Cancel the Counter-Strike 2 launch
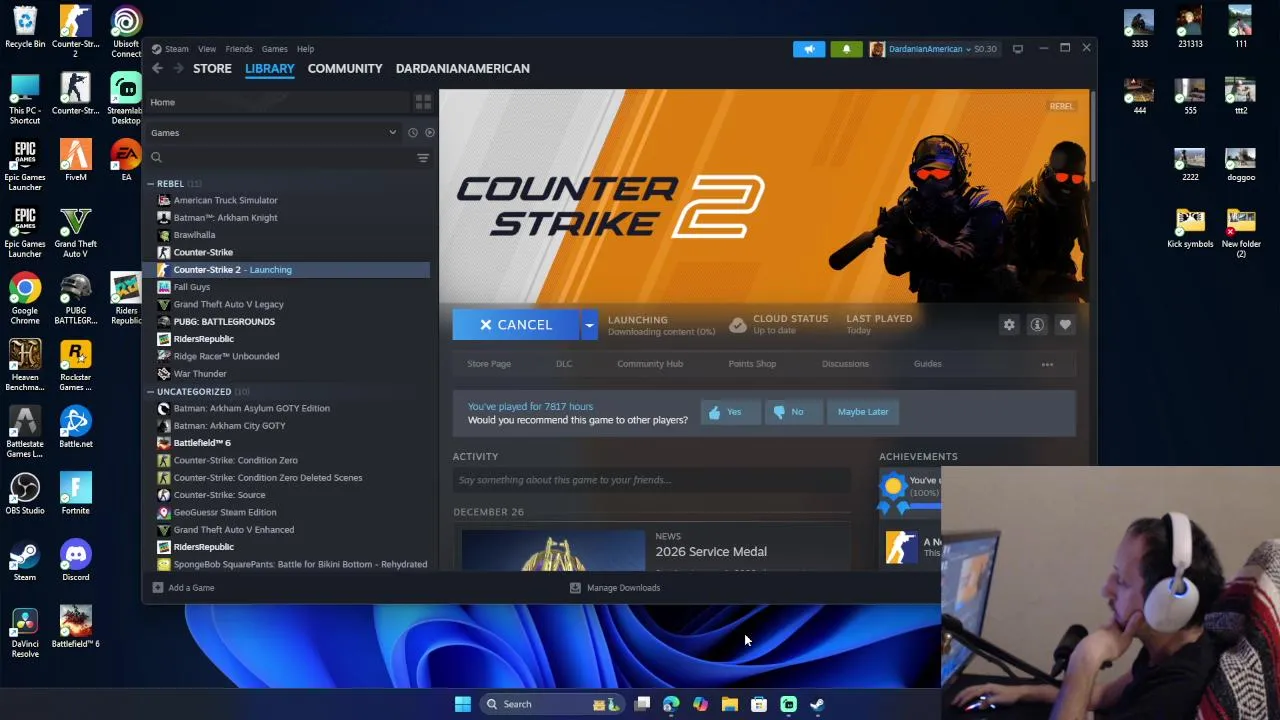Viewport: 1280px width, 720px height. (516, 325)
